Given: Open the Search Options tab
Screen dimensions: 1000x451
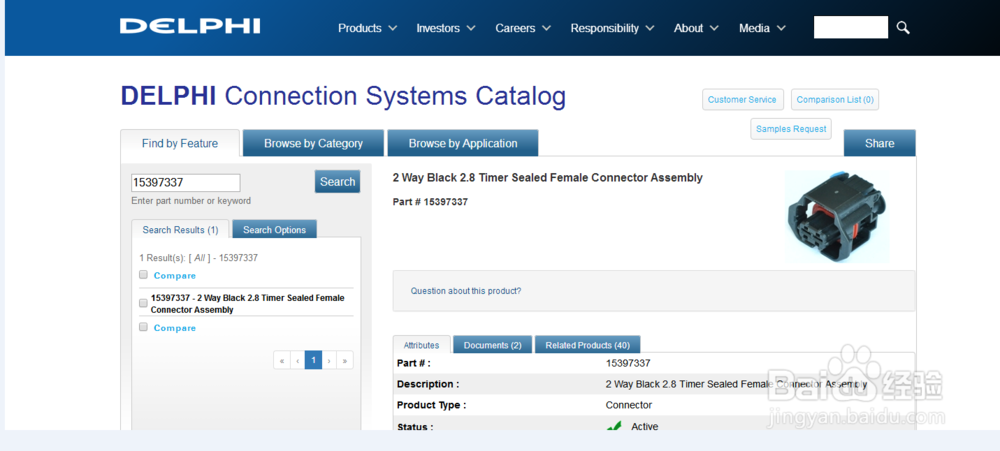Looking at the screenshot, I should coord(274,230).
